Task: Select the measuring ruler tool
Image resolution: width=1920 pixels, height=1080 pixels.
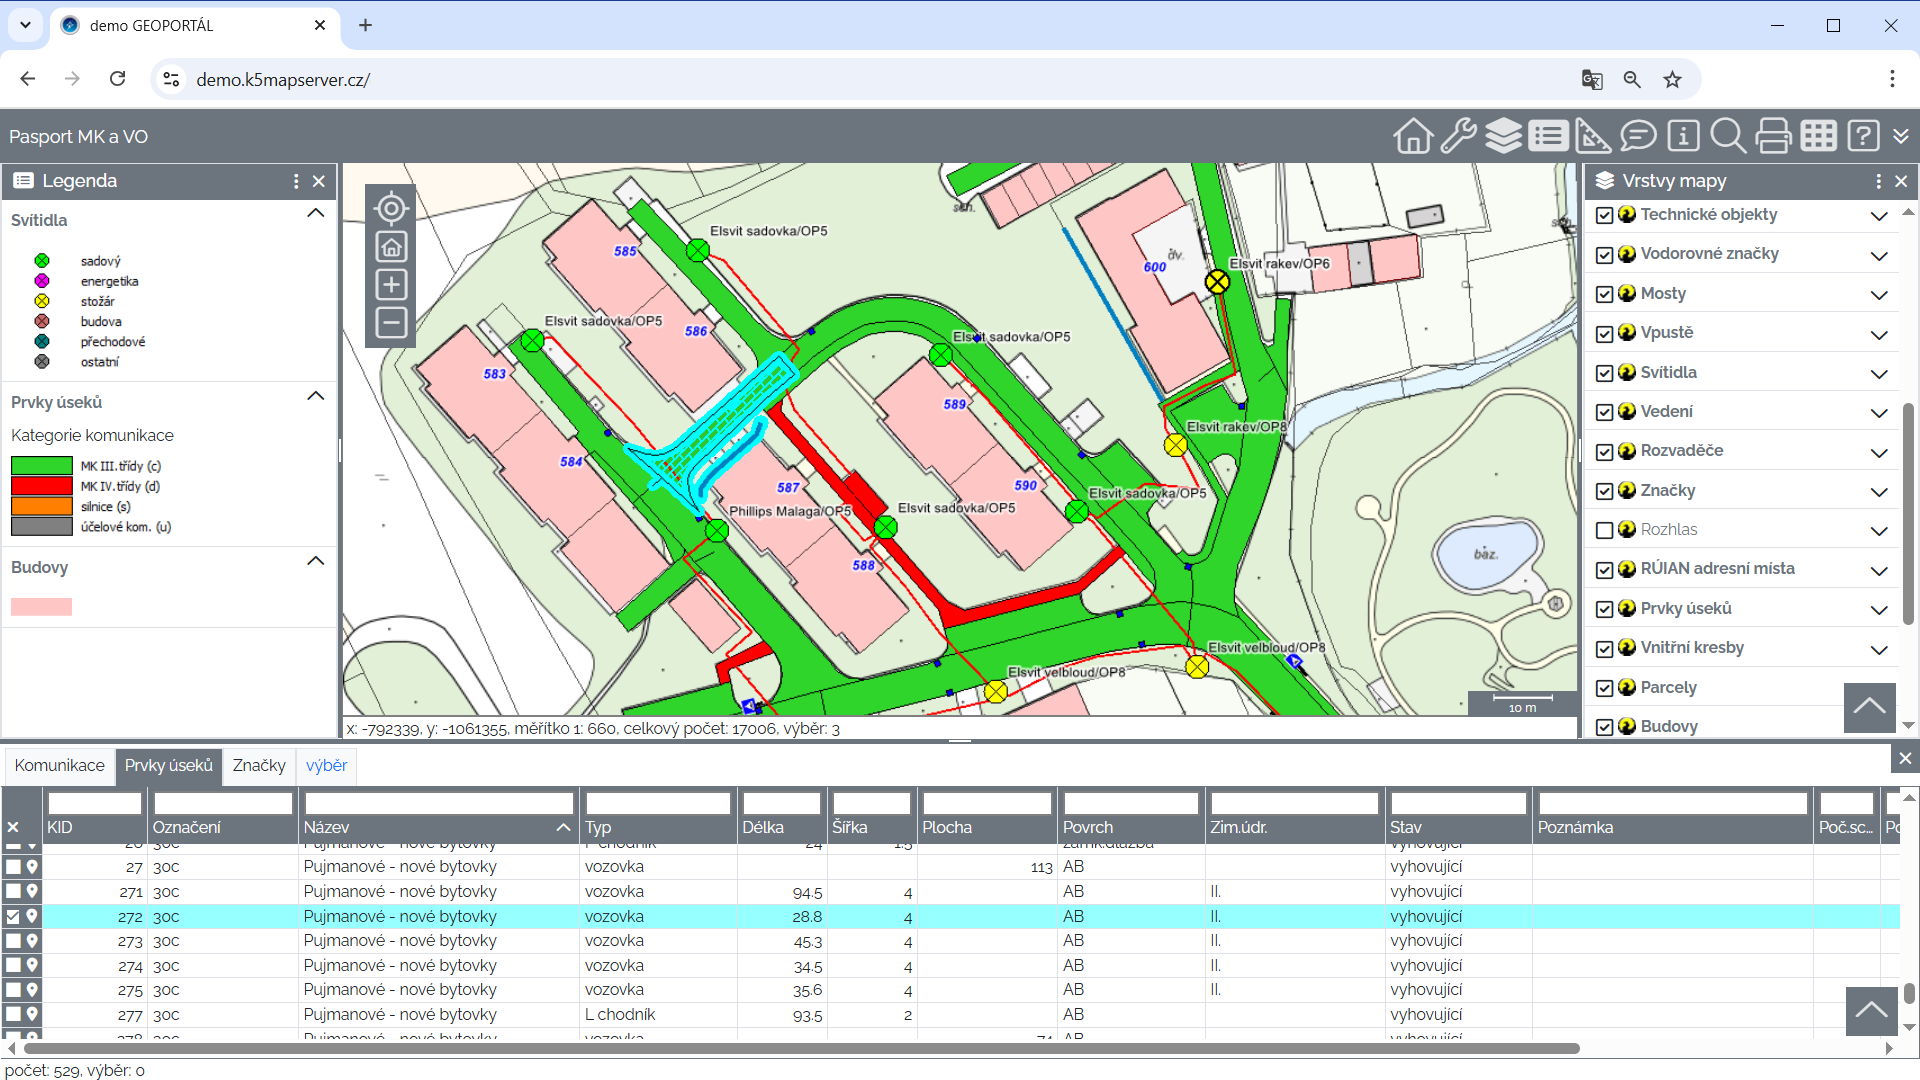Action: [x=1593, y=136]
